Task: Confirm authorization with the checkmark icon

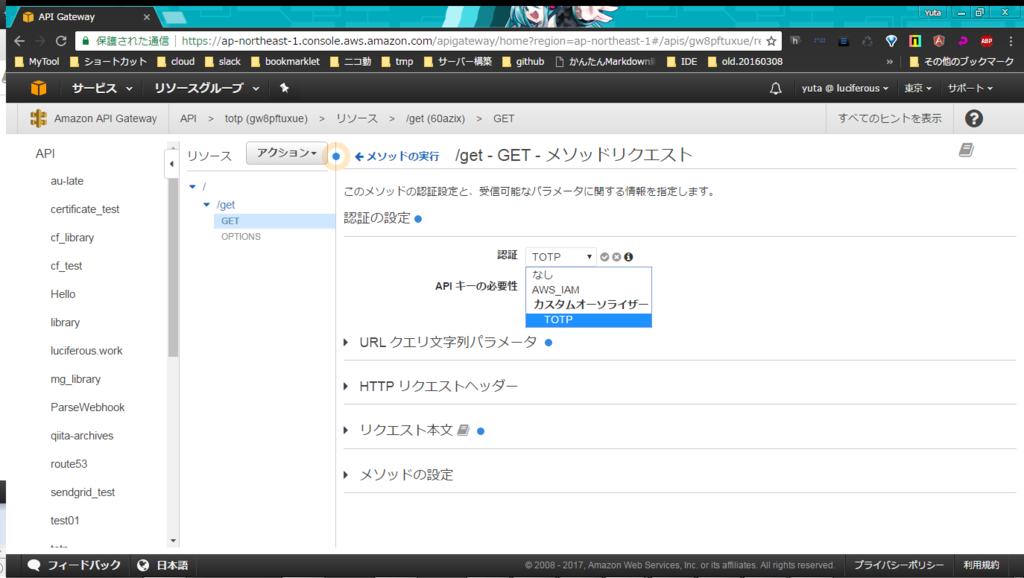Action: click(605, 257)
